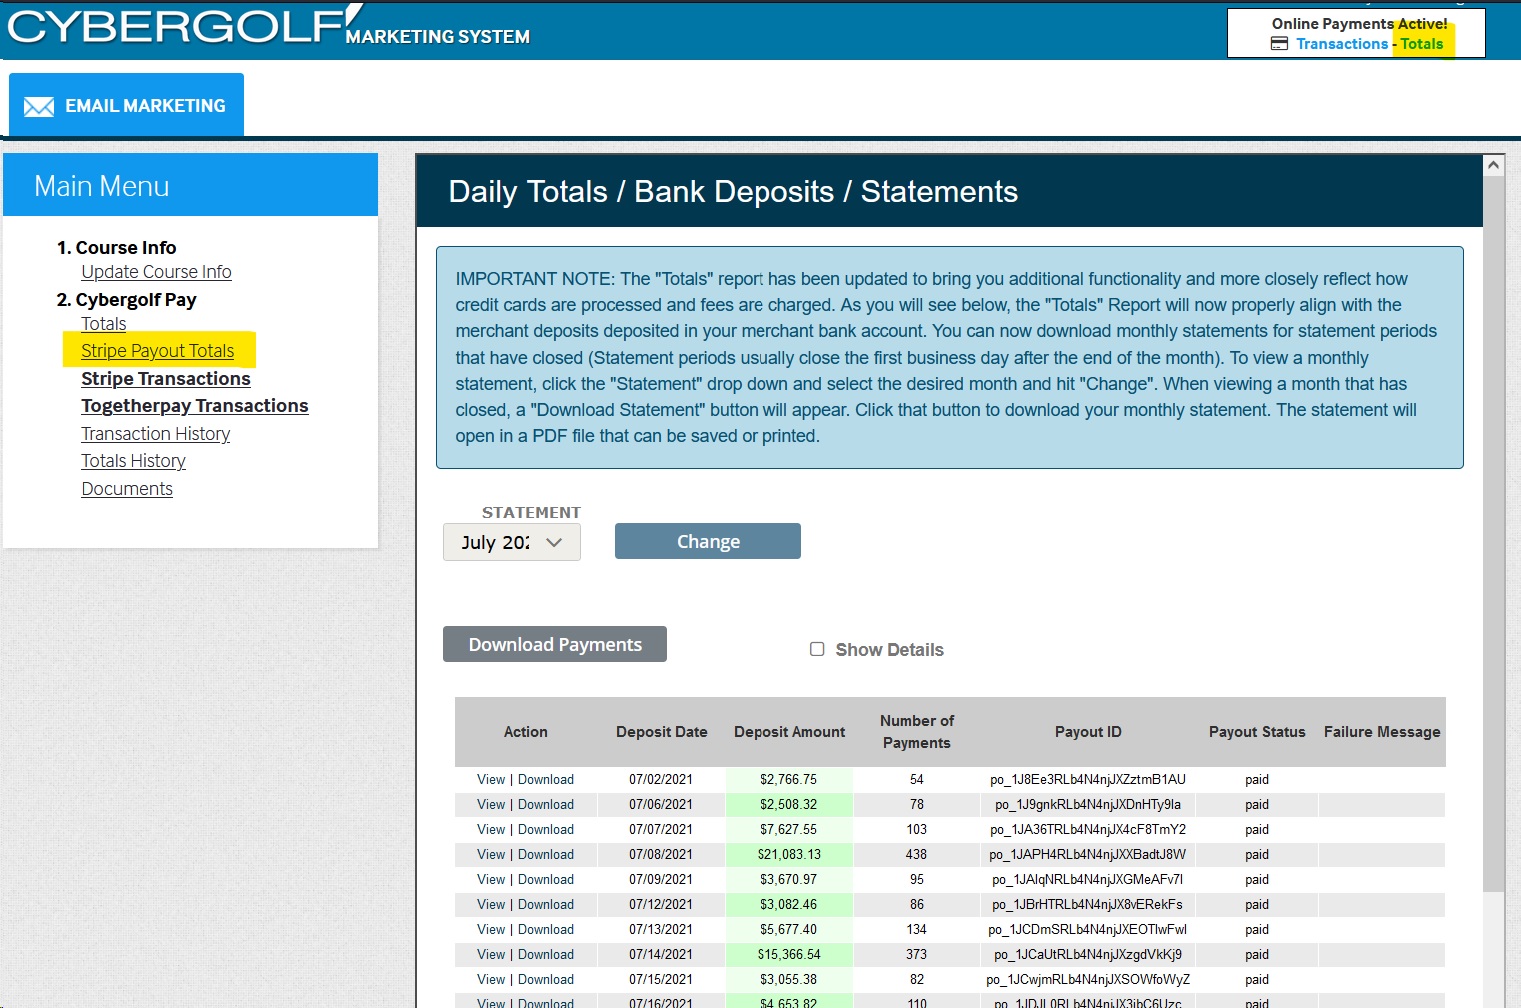
Task: Click the Payout Status column header
Action: coord(1257,732)
